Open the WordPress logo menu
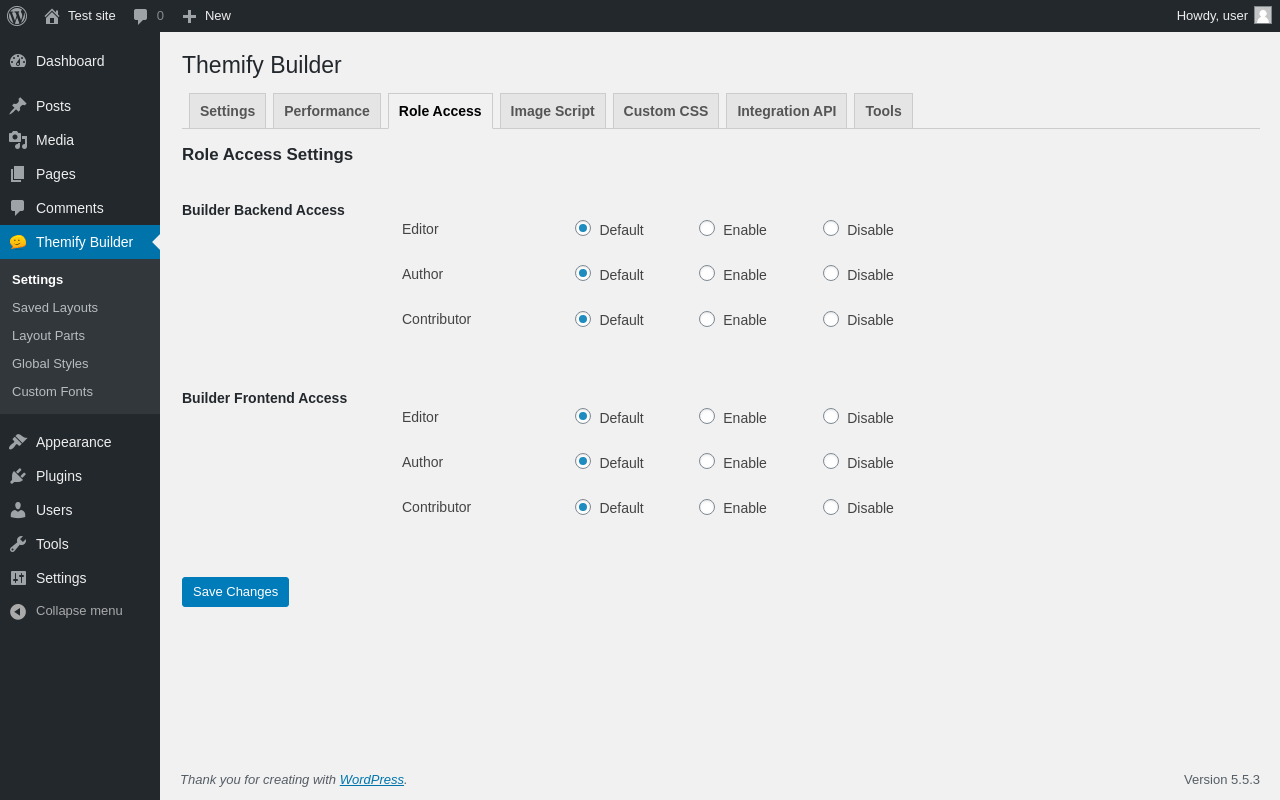Image resolution: width=1280 pixels, height=800 pixels. pos(17,16)
